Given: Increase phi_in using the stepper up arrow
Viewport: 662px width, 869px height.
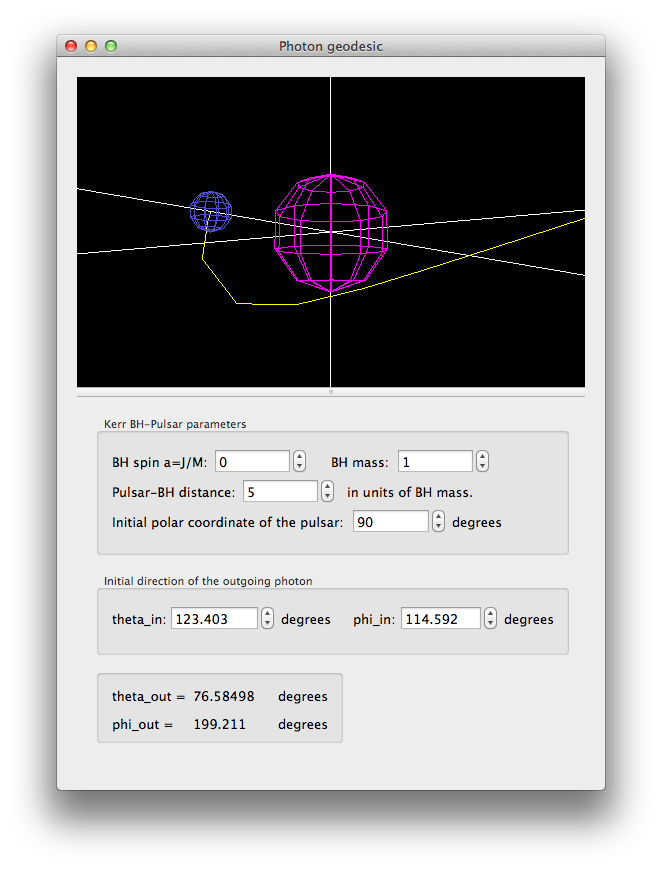Looking at the screenshot, I should [x=490, y=614].
